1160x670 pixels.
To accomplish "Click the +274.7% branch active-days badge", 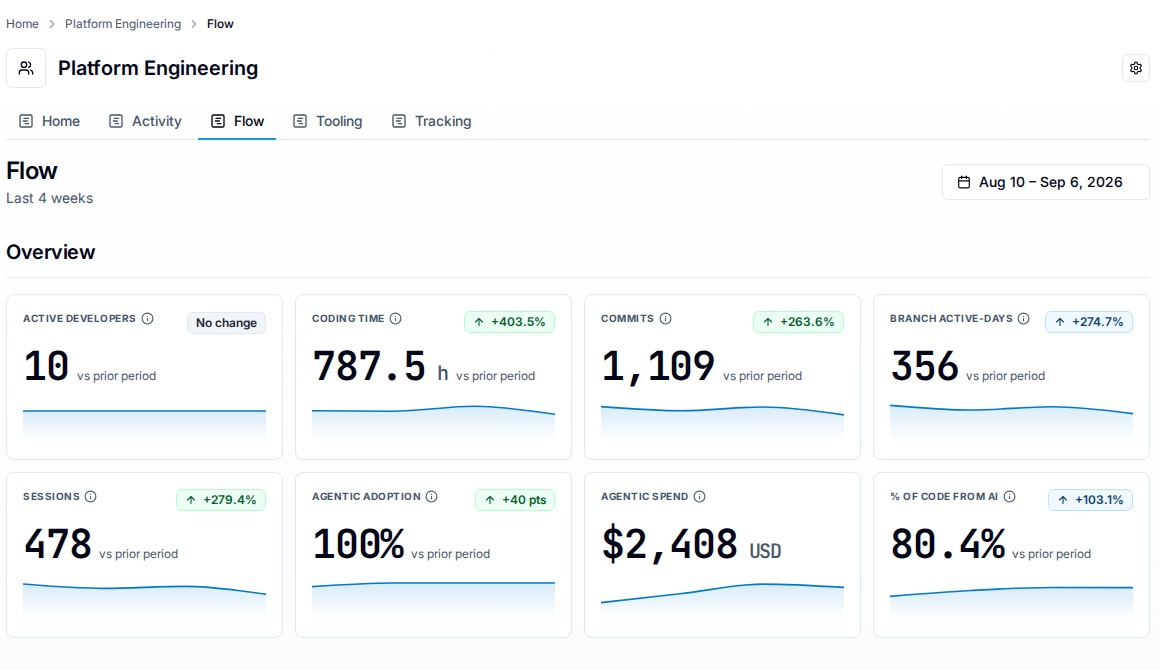I will click(x=1089, y=322).
